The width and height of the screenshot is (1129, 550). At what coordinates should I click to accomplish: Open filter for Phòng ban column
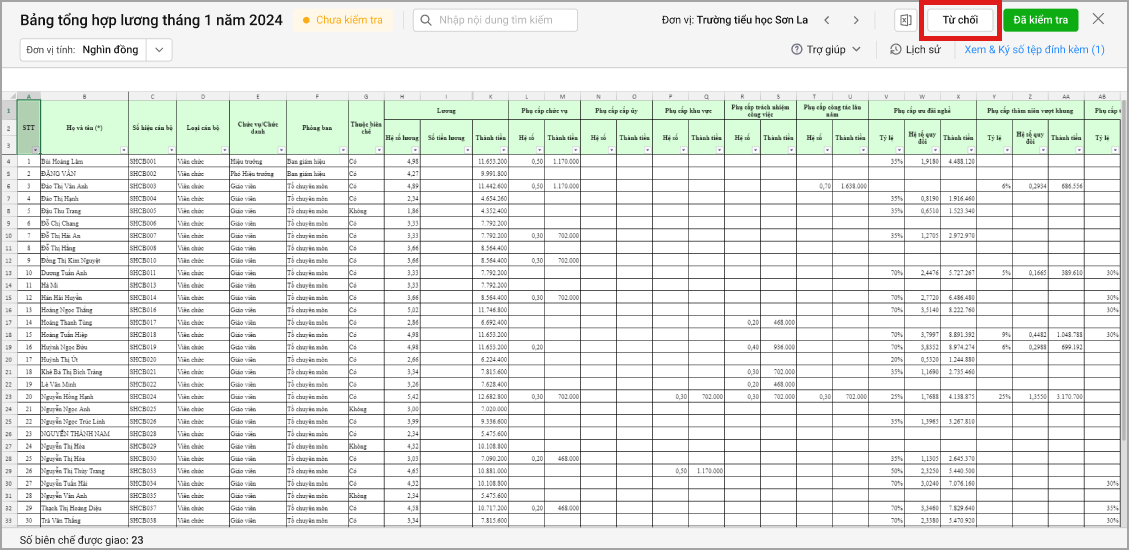coord(343,150)
